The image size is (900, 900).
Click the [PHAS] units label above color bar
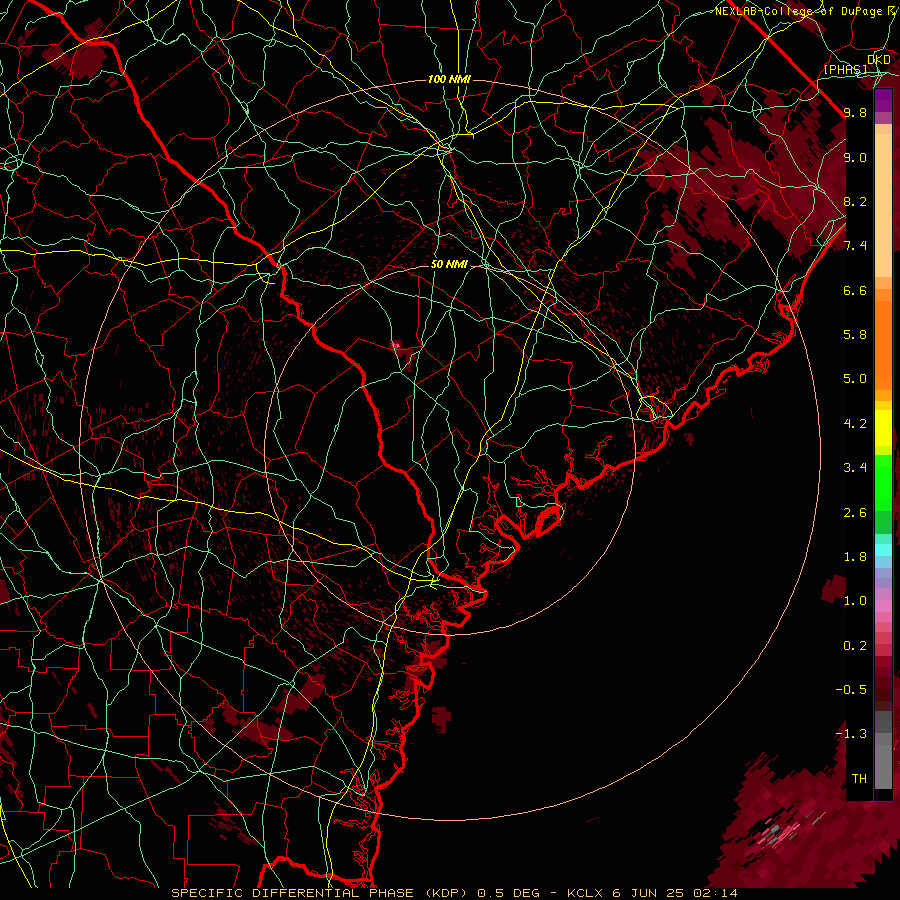tap(845, 69)
